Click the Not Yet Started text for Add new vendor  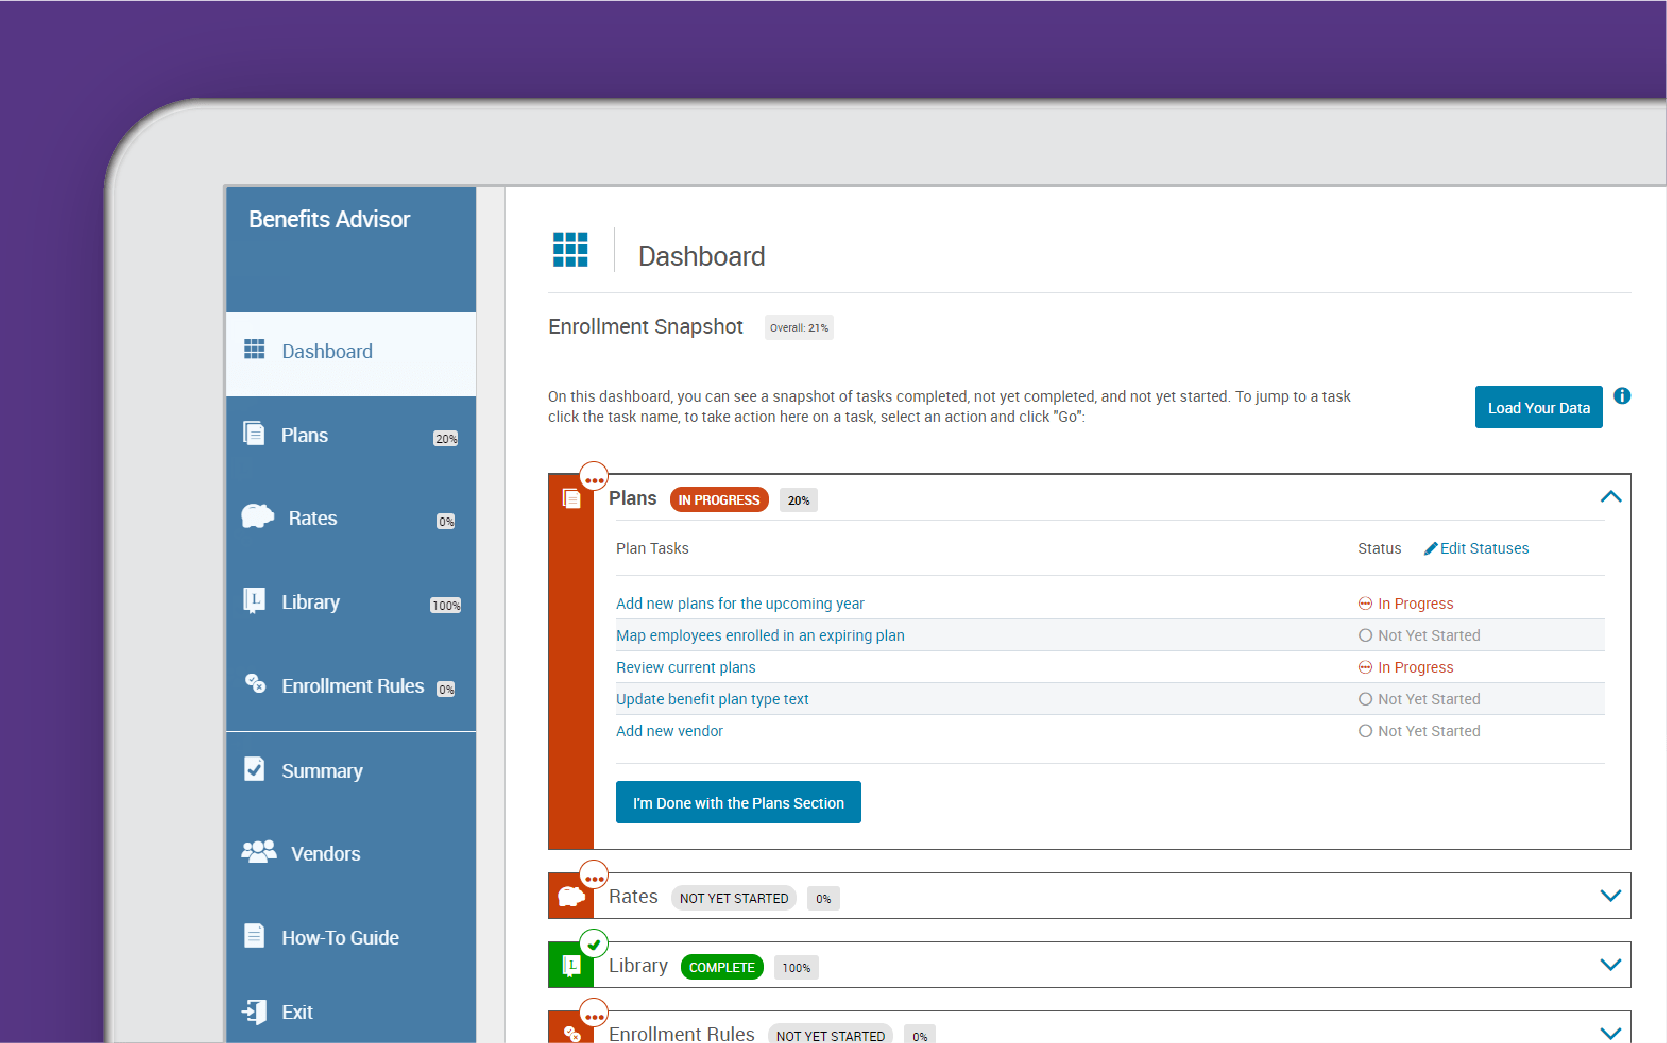(x=1429, y=732)
